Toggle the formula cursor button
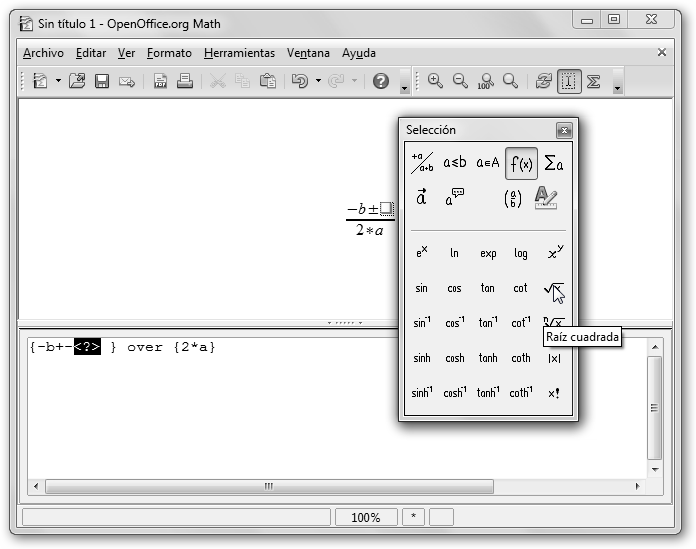The height and width of the screenshot is (549, 696). [x=569, y=82]
